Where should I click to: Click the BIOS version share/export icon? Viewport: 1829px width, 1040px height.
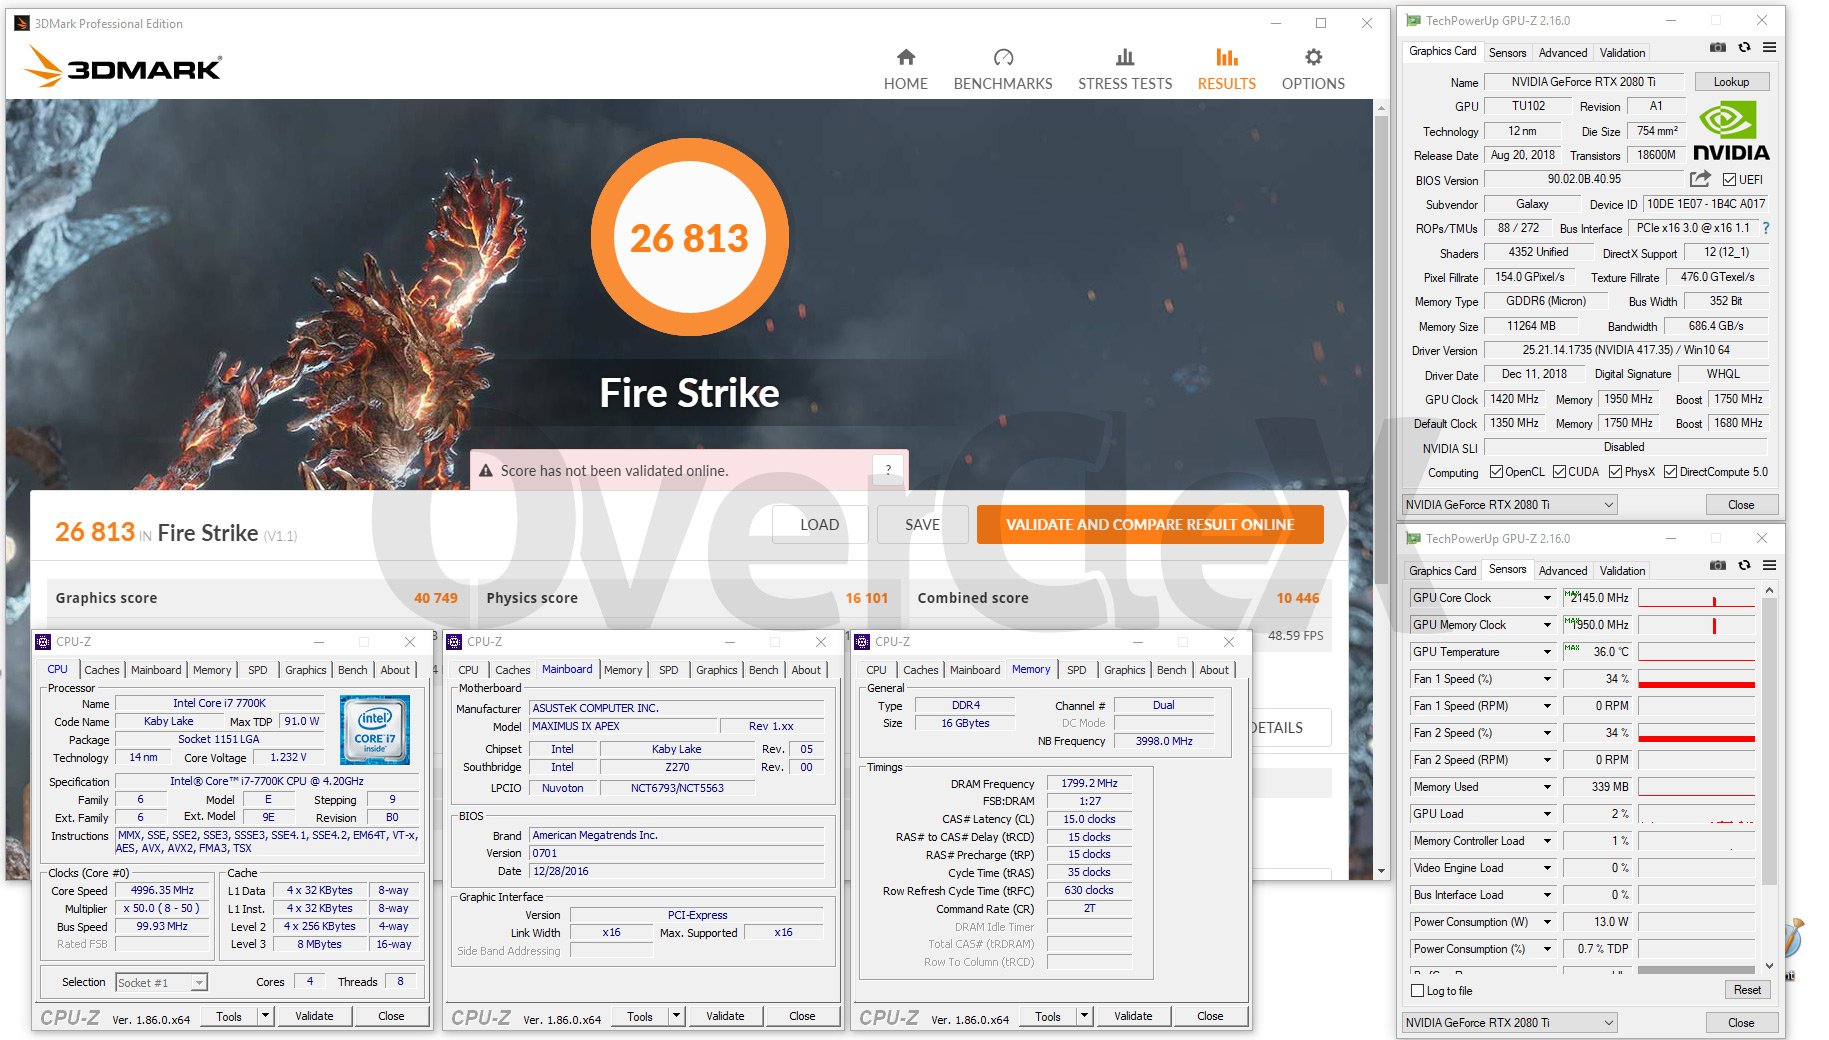[x=1699, y=179]
